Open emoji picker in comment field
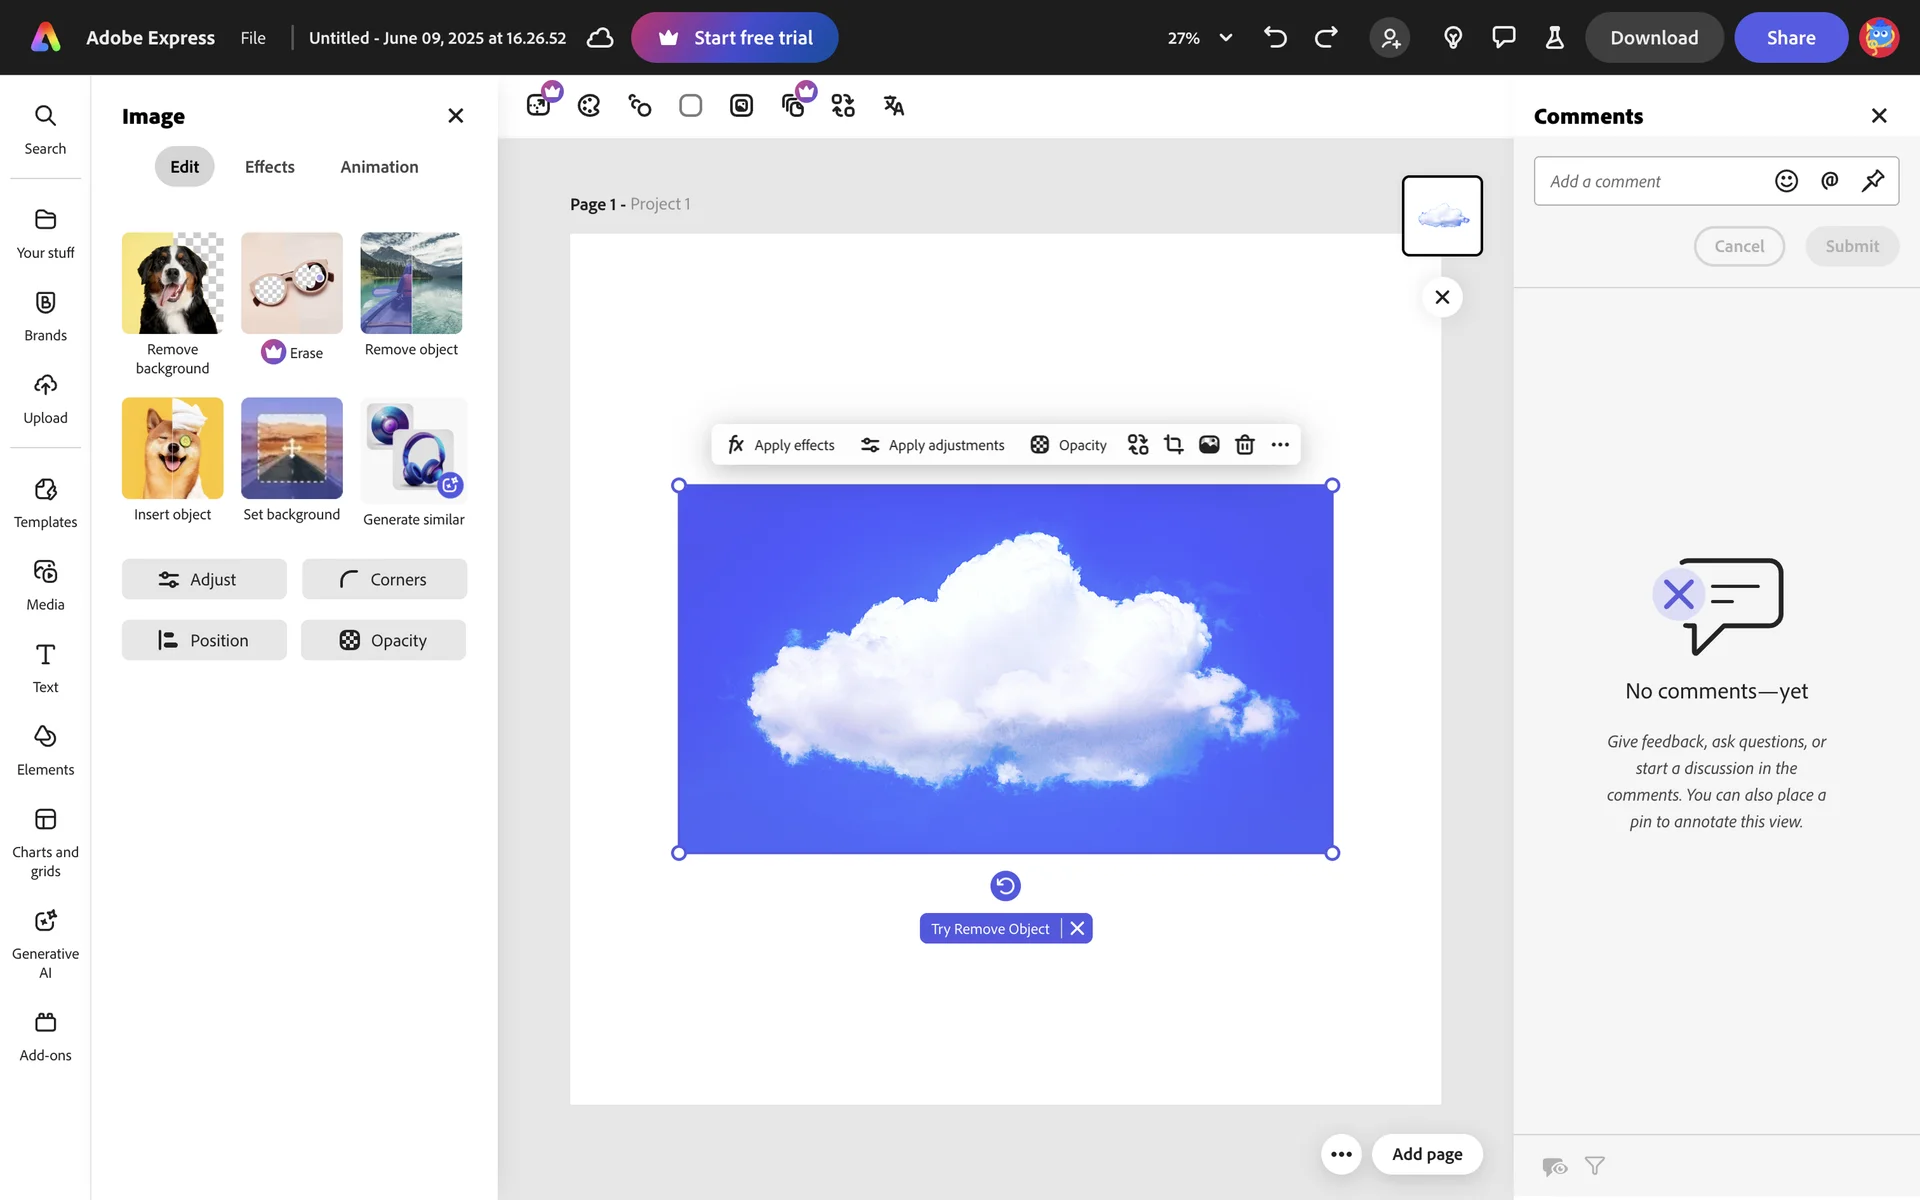1920x1200 pixels. coord(1786,181)
